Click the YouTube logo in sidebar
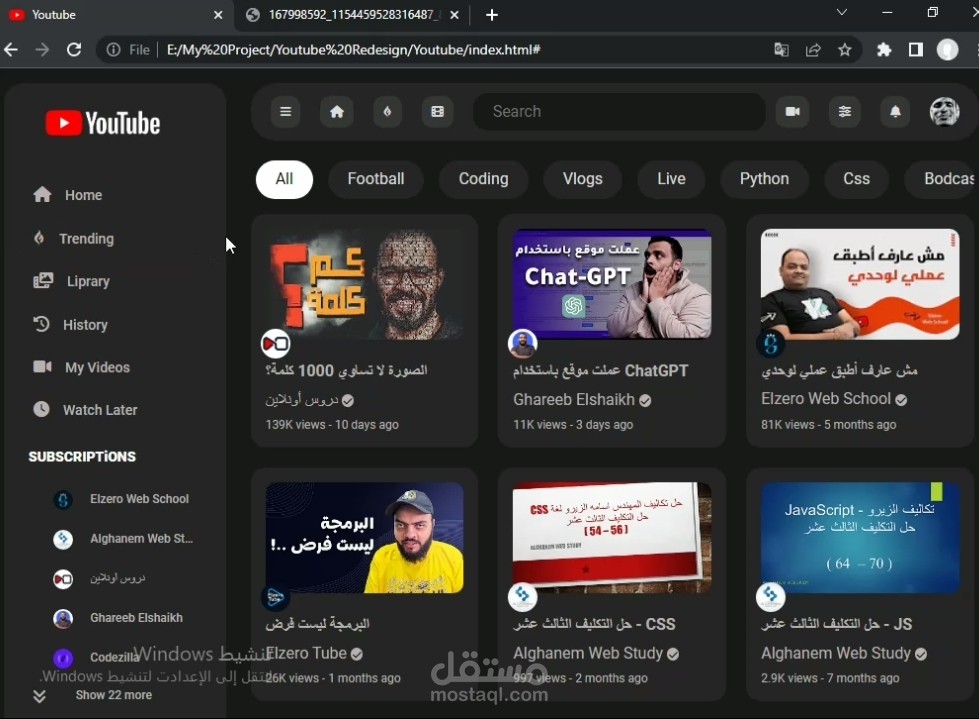The height and width of the screenshot is (719, 979). [103, 123]
